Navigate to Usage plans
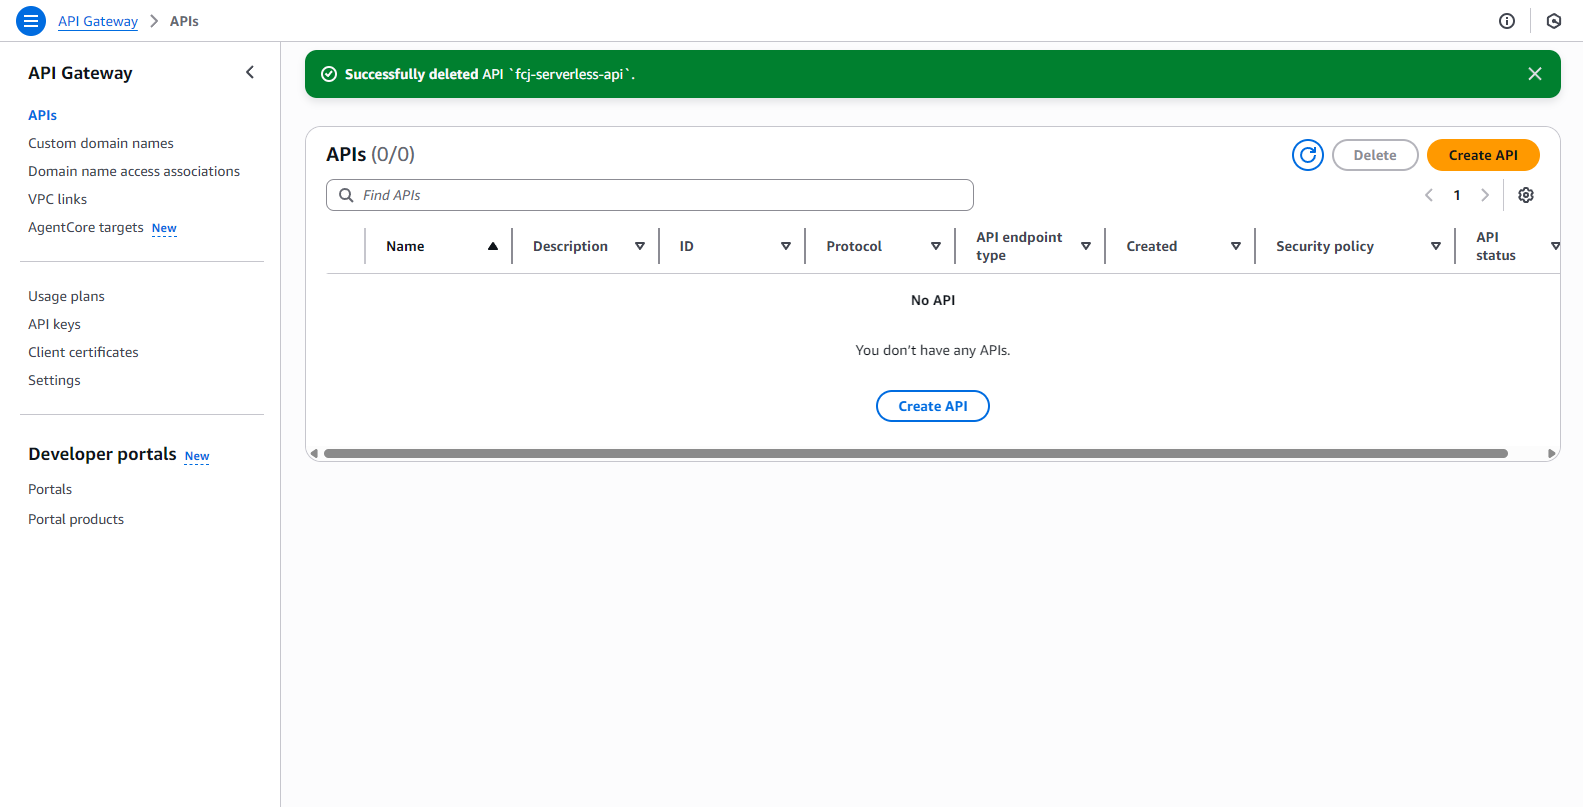 point(66,296)
